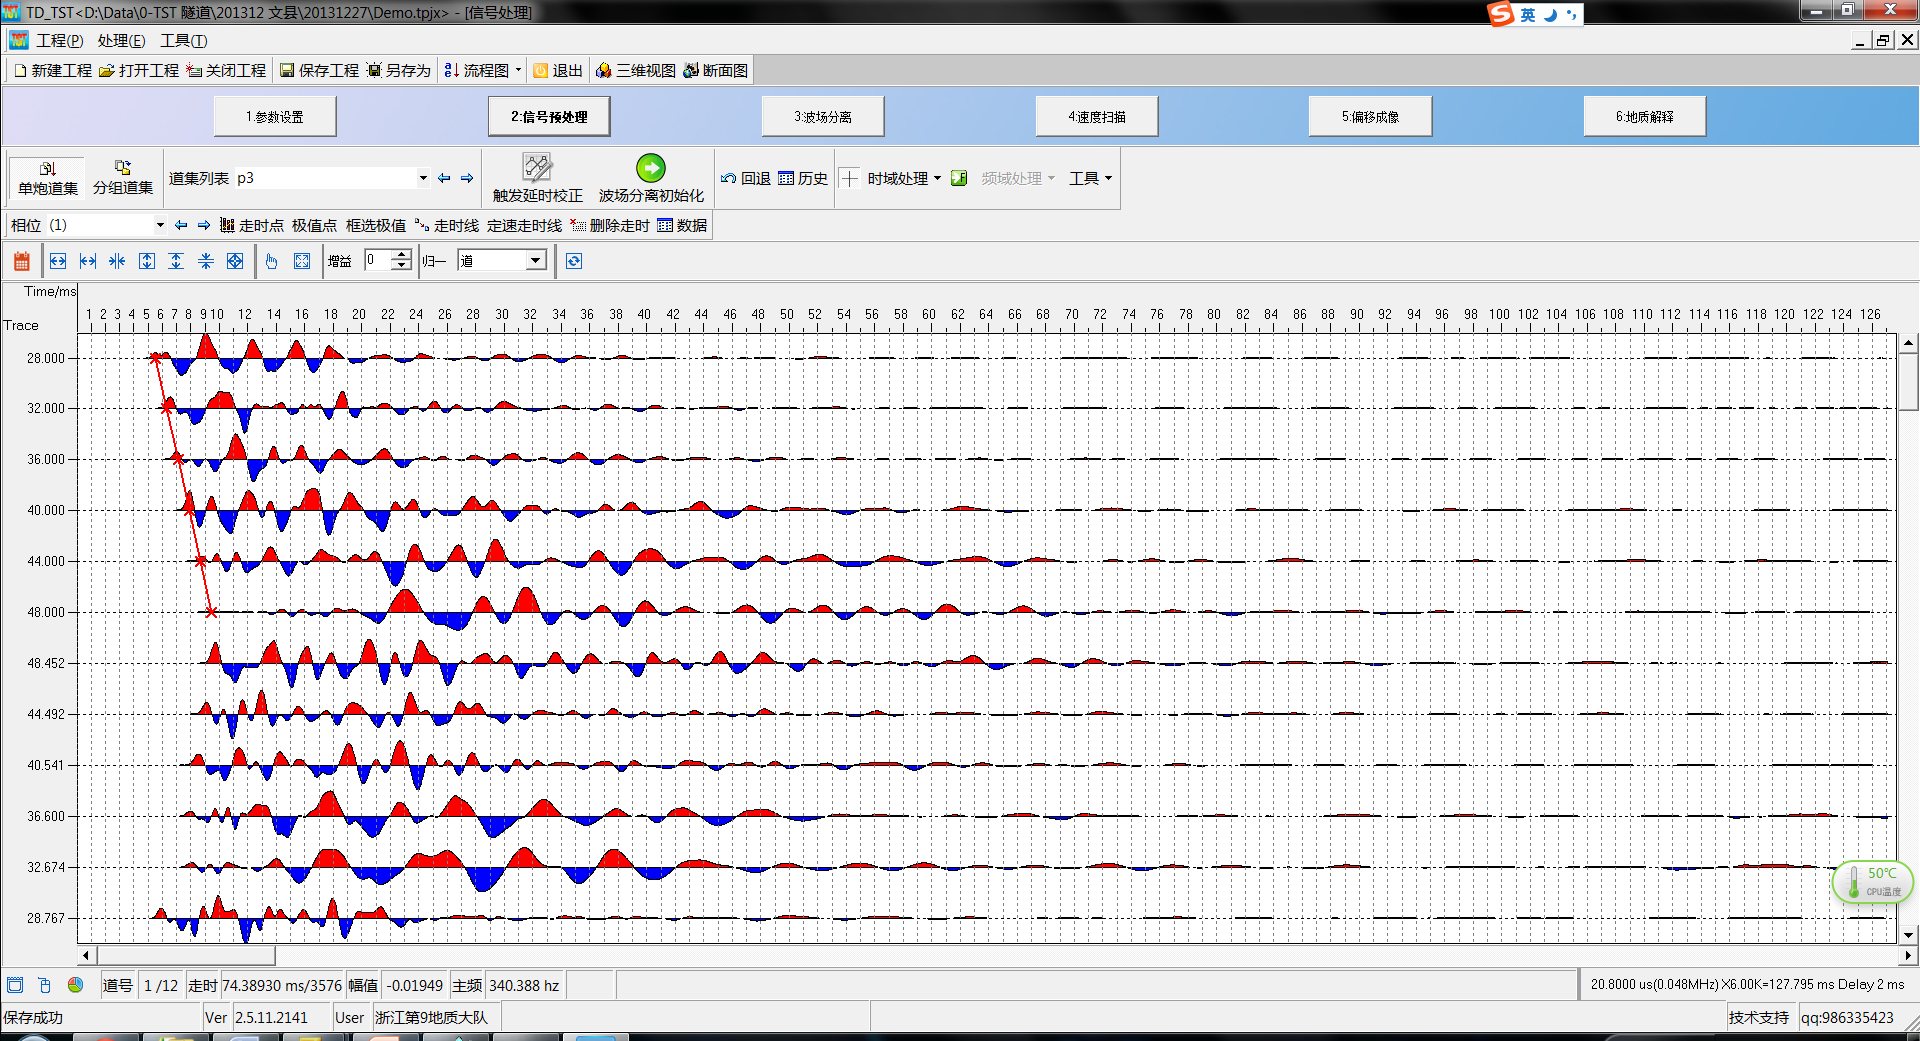Click the refresh icon beside the 归一 dropdown
1920x1041 pixels.
click(x=573, y=261)
